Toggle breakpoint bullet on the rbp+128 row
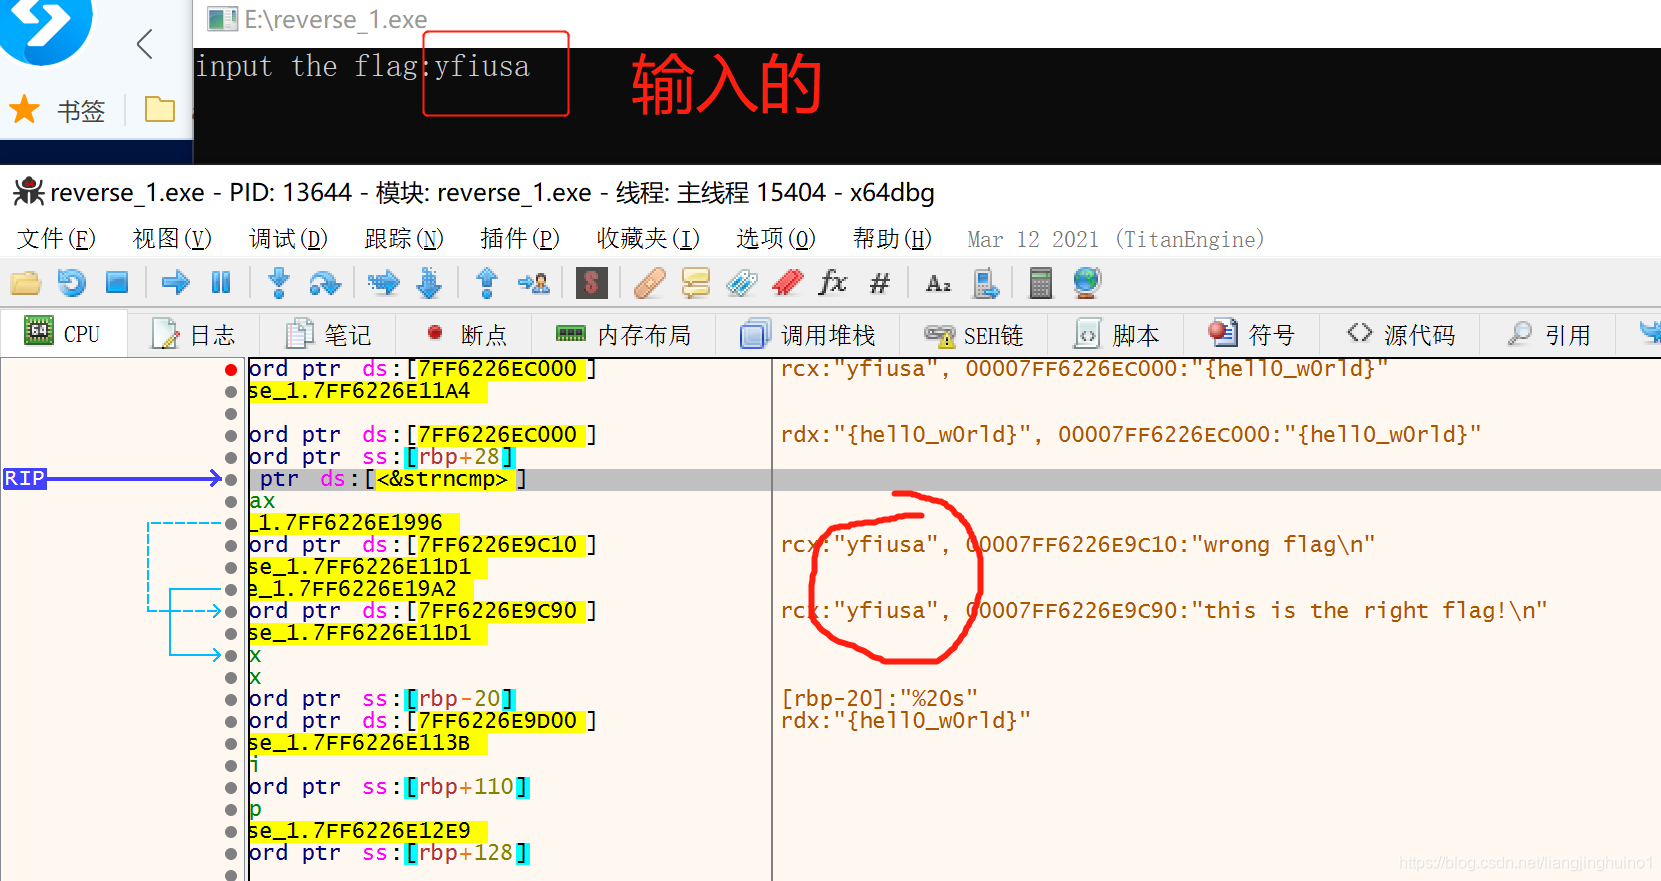 (x=231, y=853)
